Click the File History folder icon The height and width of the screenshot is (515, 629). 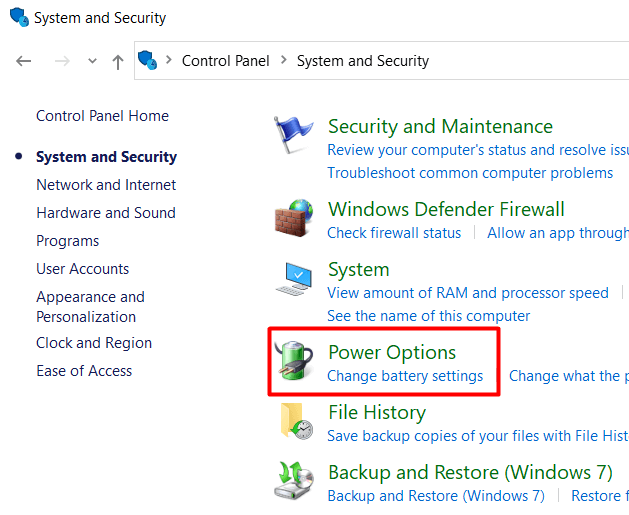[294, 422]
